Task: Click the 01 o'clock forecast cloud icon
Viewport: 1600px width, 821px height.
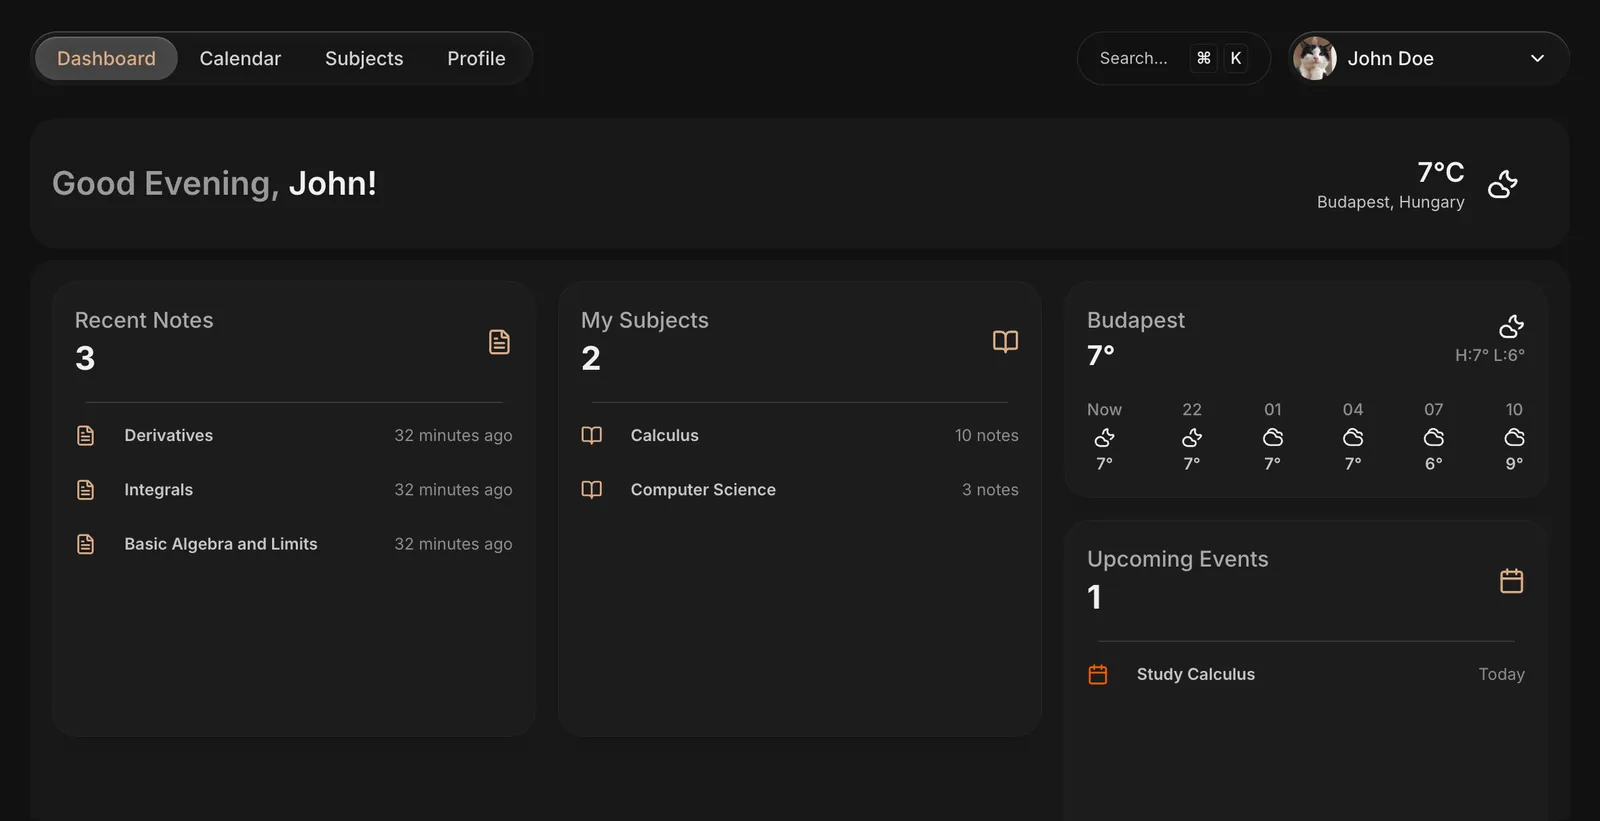Action: 1273,438
